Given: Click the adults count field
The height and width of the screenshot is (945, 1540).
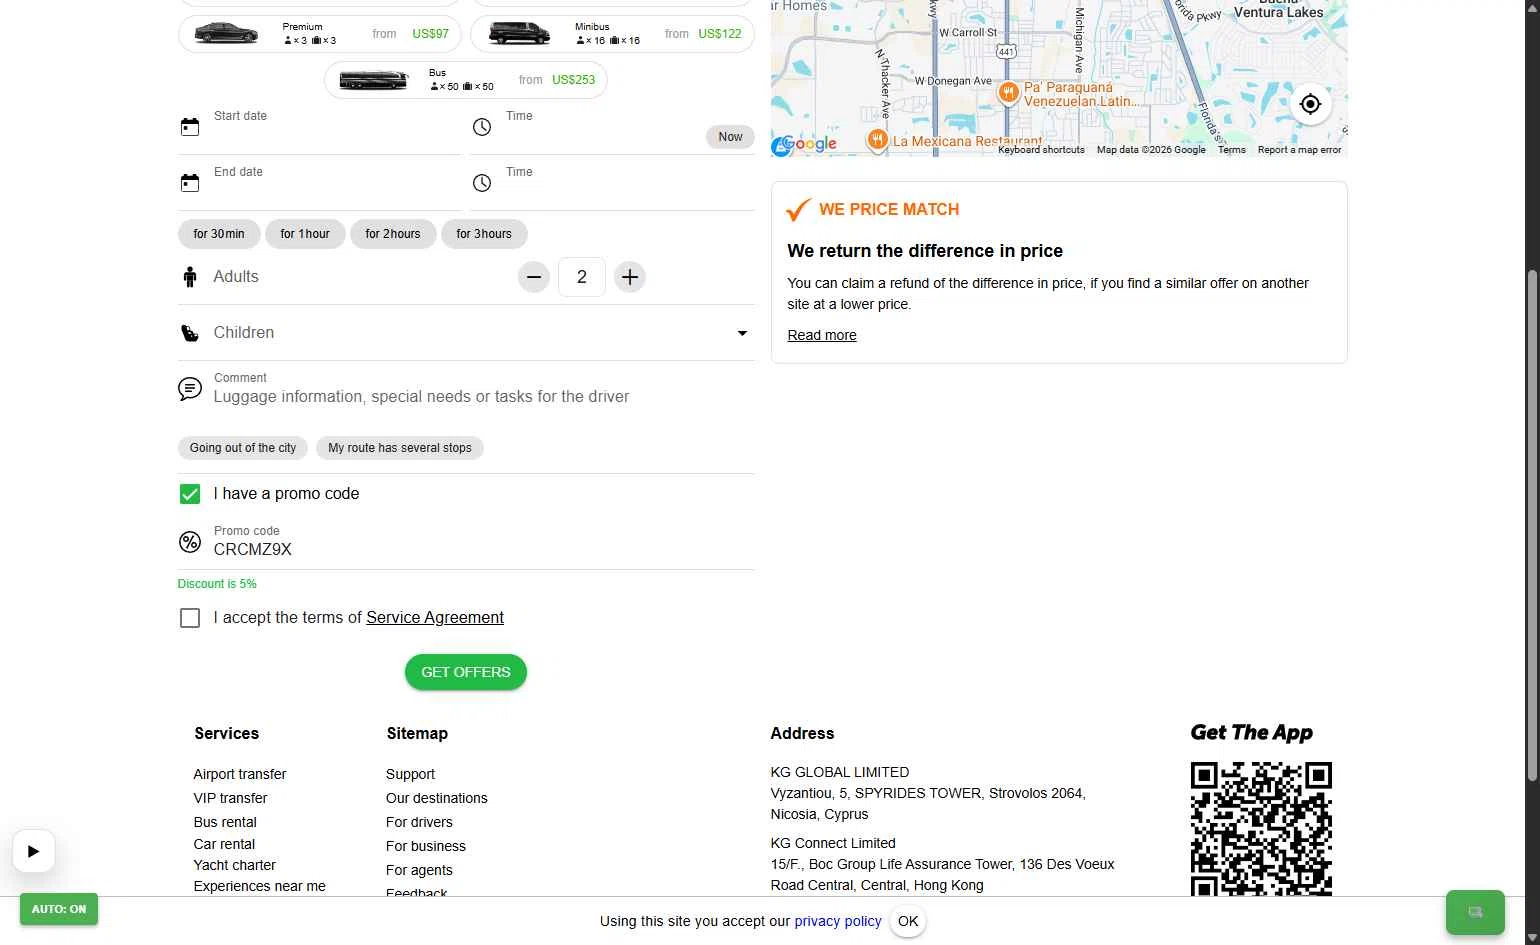Looking at the screenshot, I should coord(582,277).
